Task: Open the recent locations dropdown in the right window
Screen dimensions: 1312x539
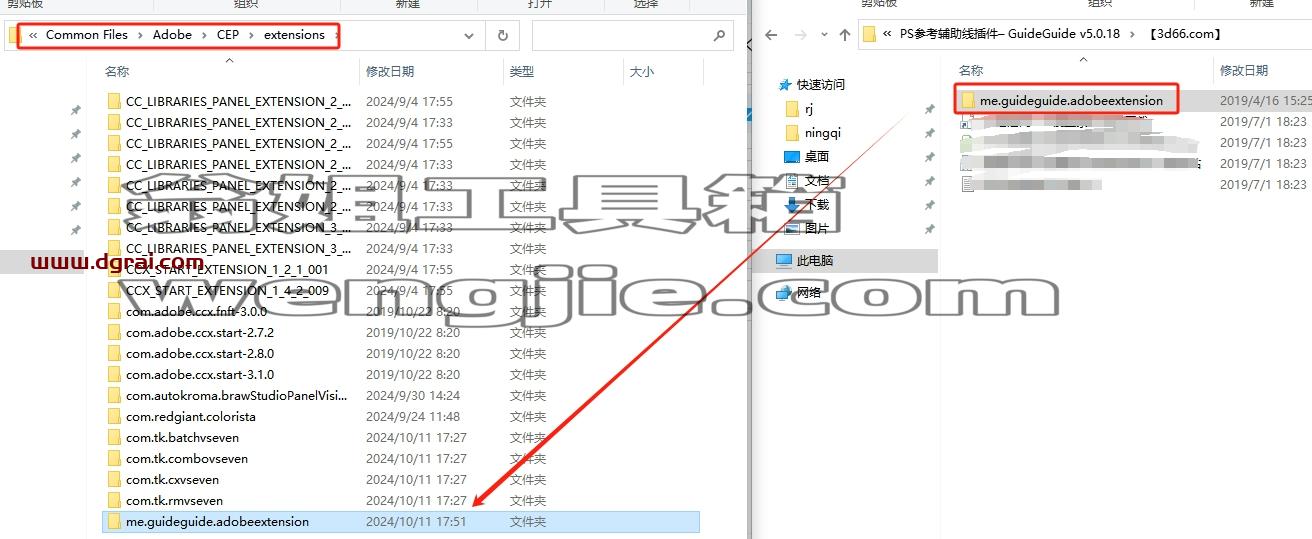Action: point(823,35)
